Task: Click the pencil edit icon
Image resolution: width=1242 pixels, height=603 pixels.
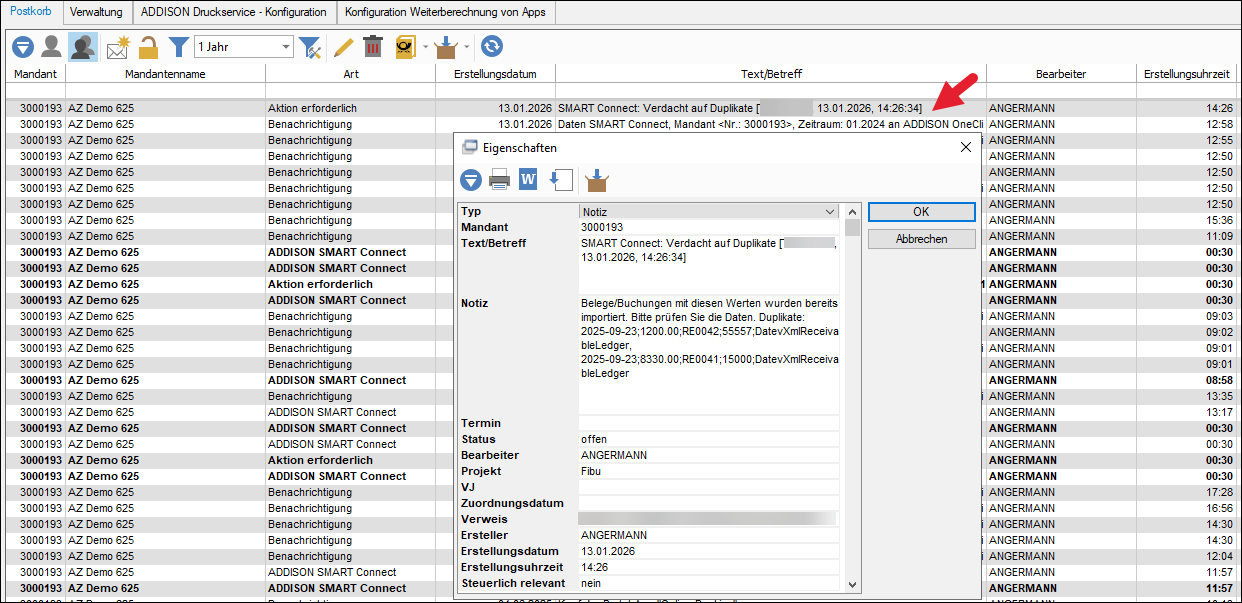Action: [344, 46]
